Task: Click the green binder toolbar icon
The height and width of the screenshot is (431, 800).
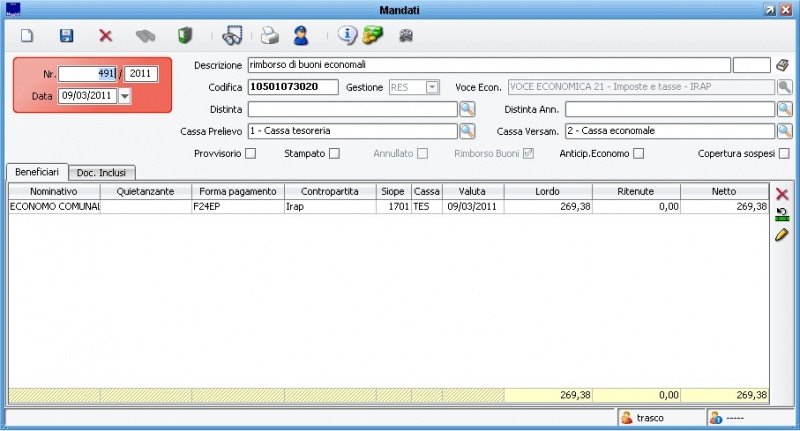Action: coord(185,36)
